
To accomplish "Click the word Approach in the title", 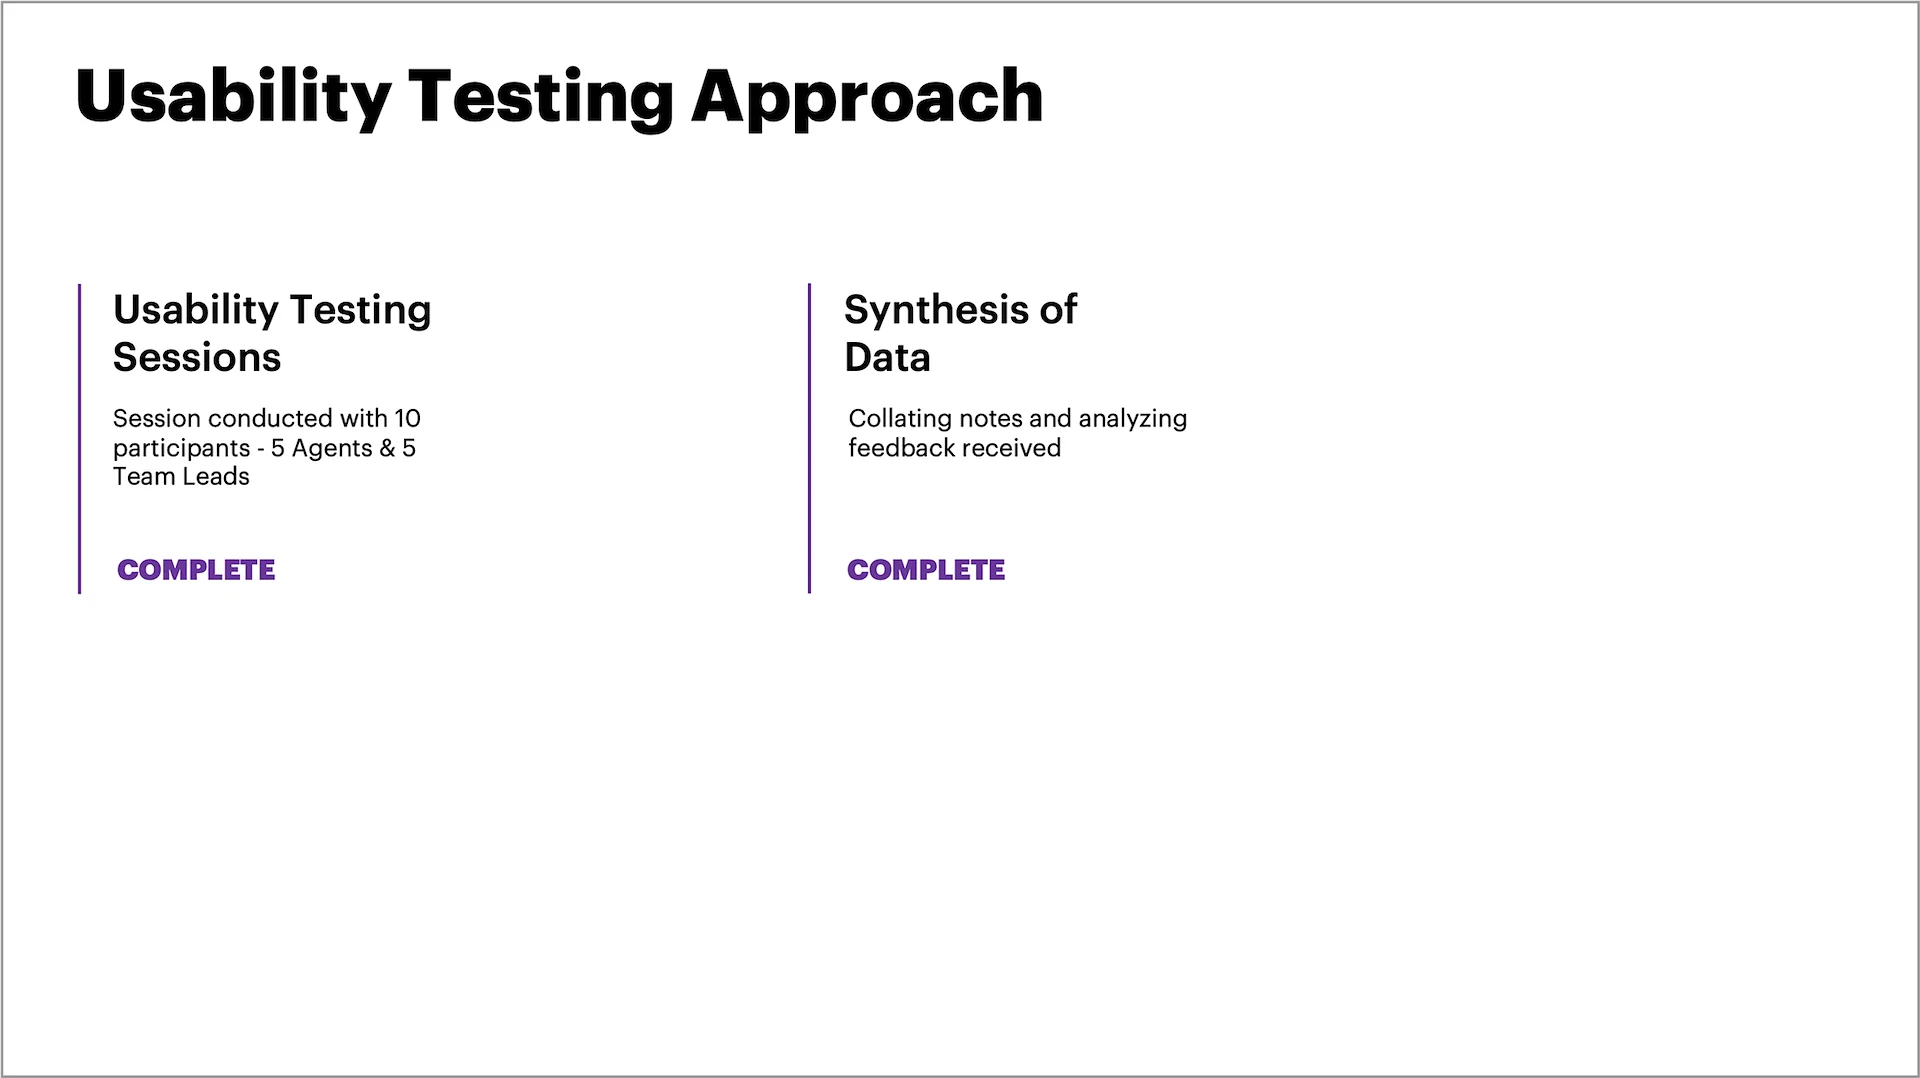I will click(867, 98).
